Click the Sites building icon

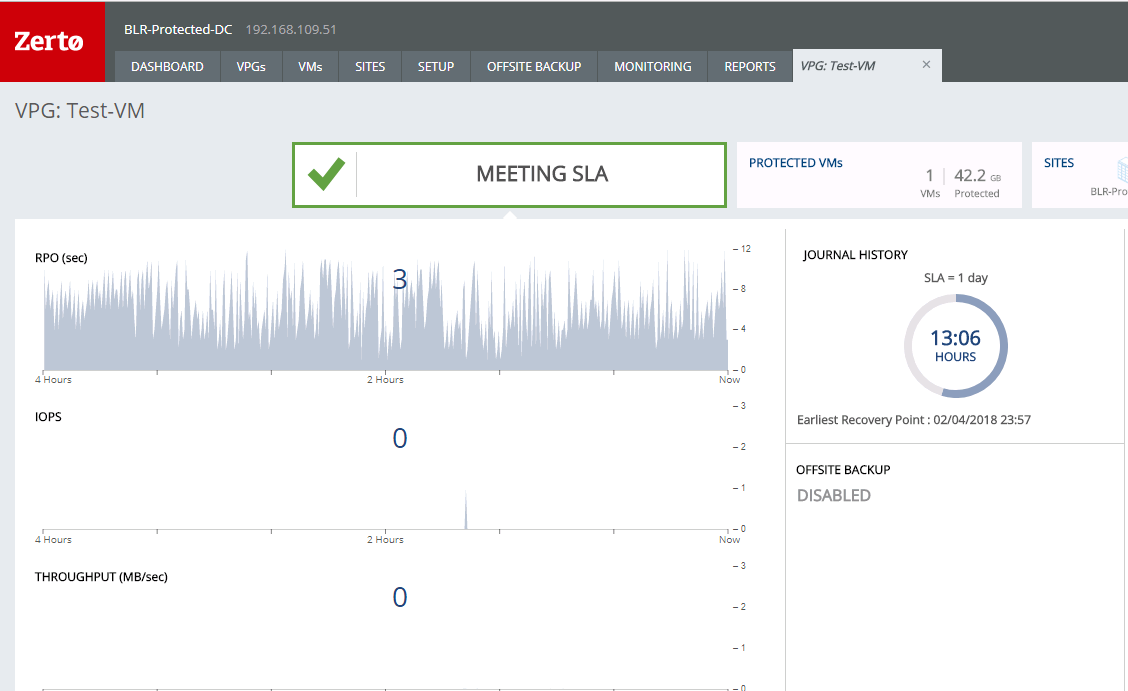(x=1120, y=168)
